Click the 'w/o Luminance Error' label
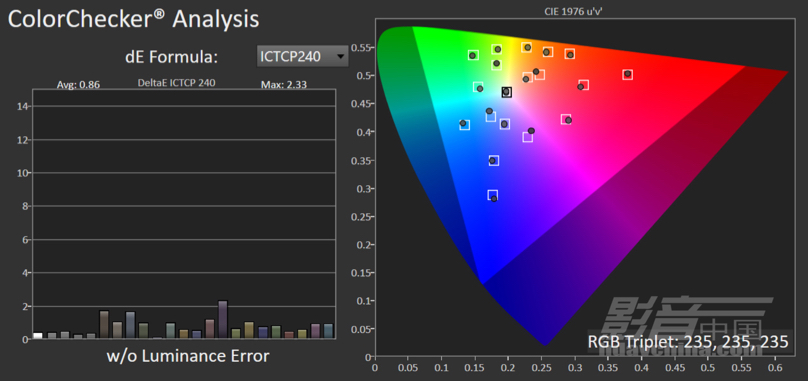The image size is (808, 381). pos(188,356)
